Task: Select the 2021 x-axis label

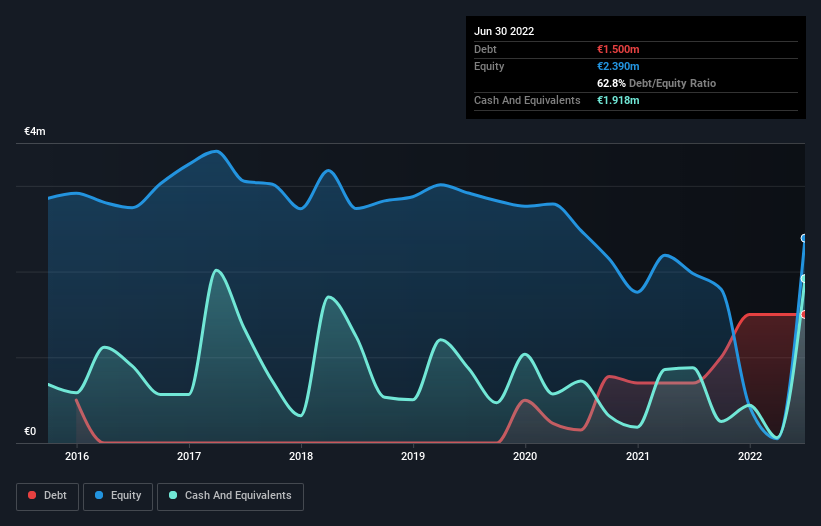Action: point(638,456)
